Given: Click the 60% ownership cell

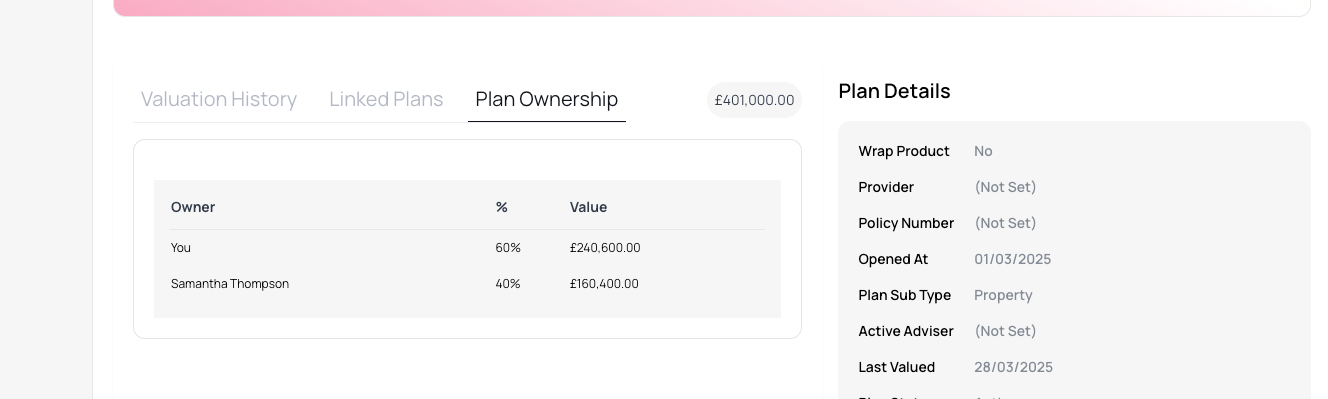Looking at the screenshot, I should coord(508,248).
